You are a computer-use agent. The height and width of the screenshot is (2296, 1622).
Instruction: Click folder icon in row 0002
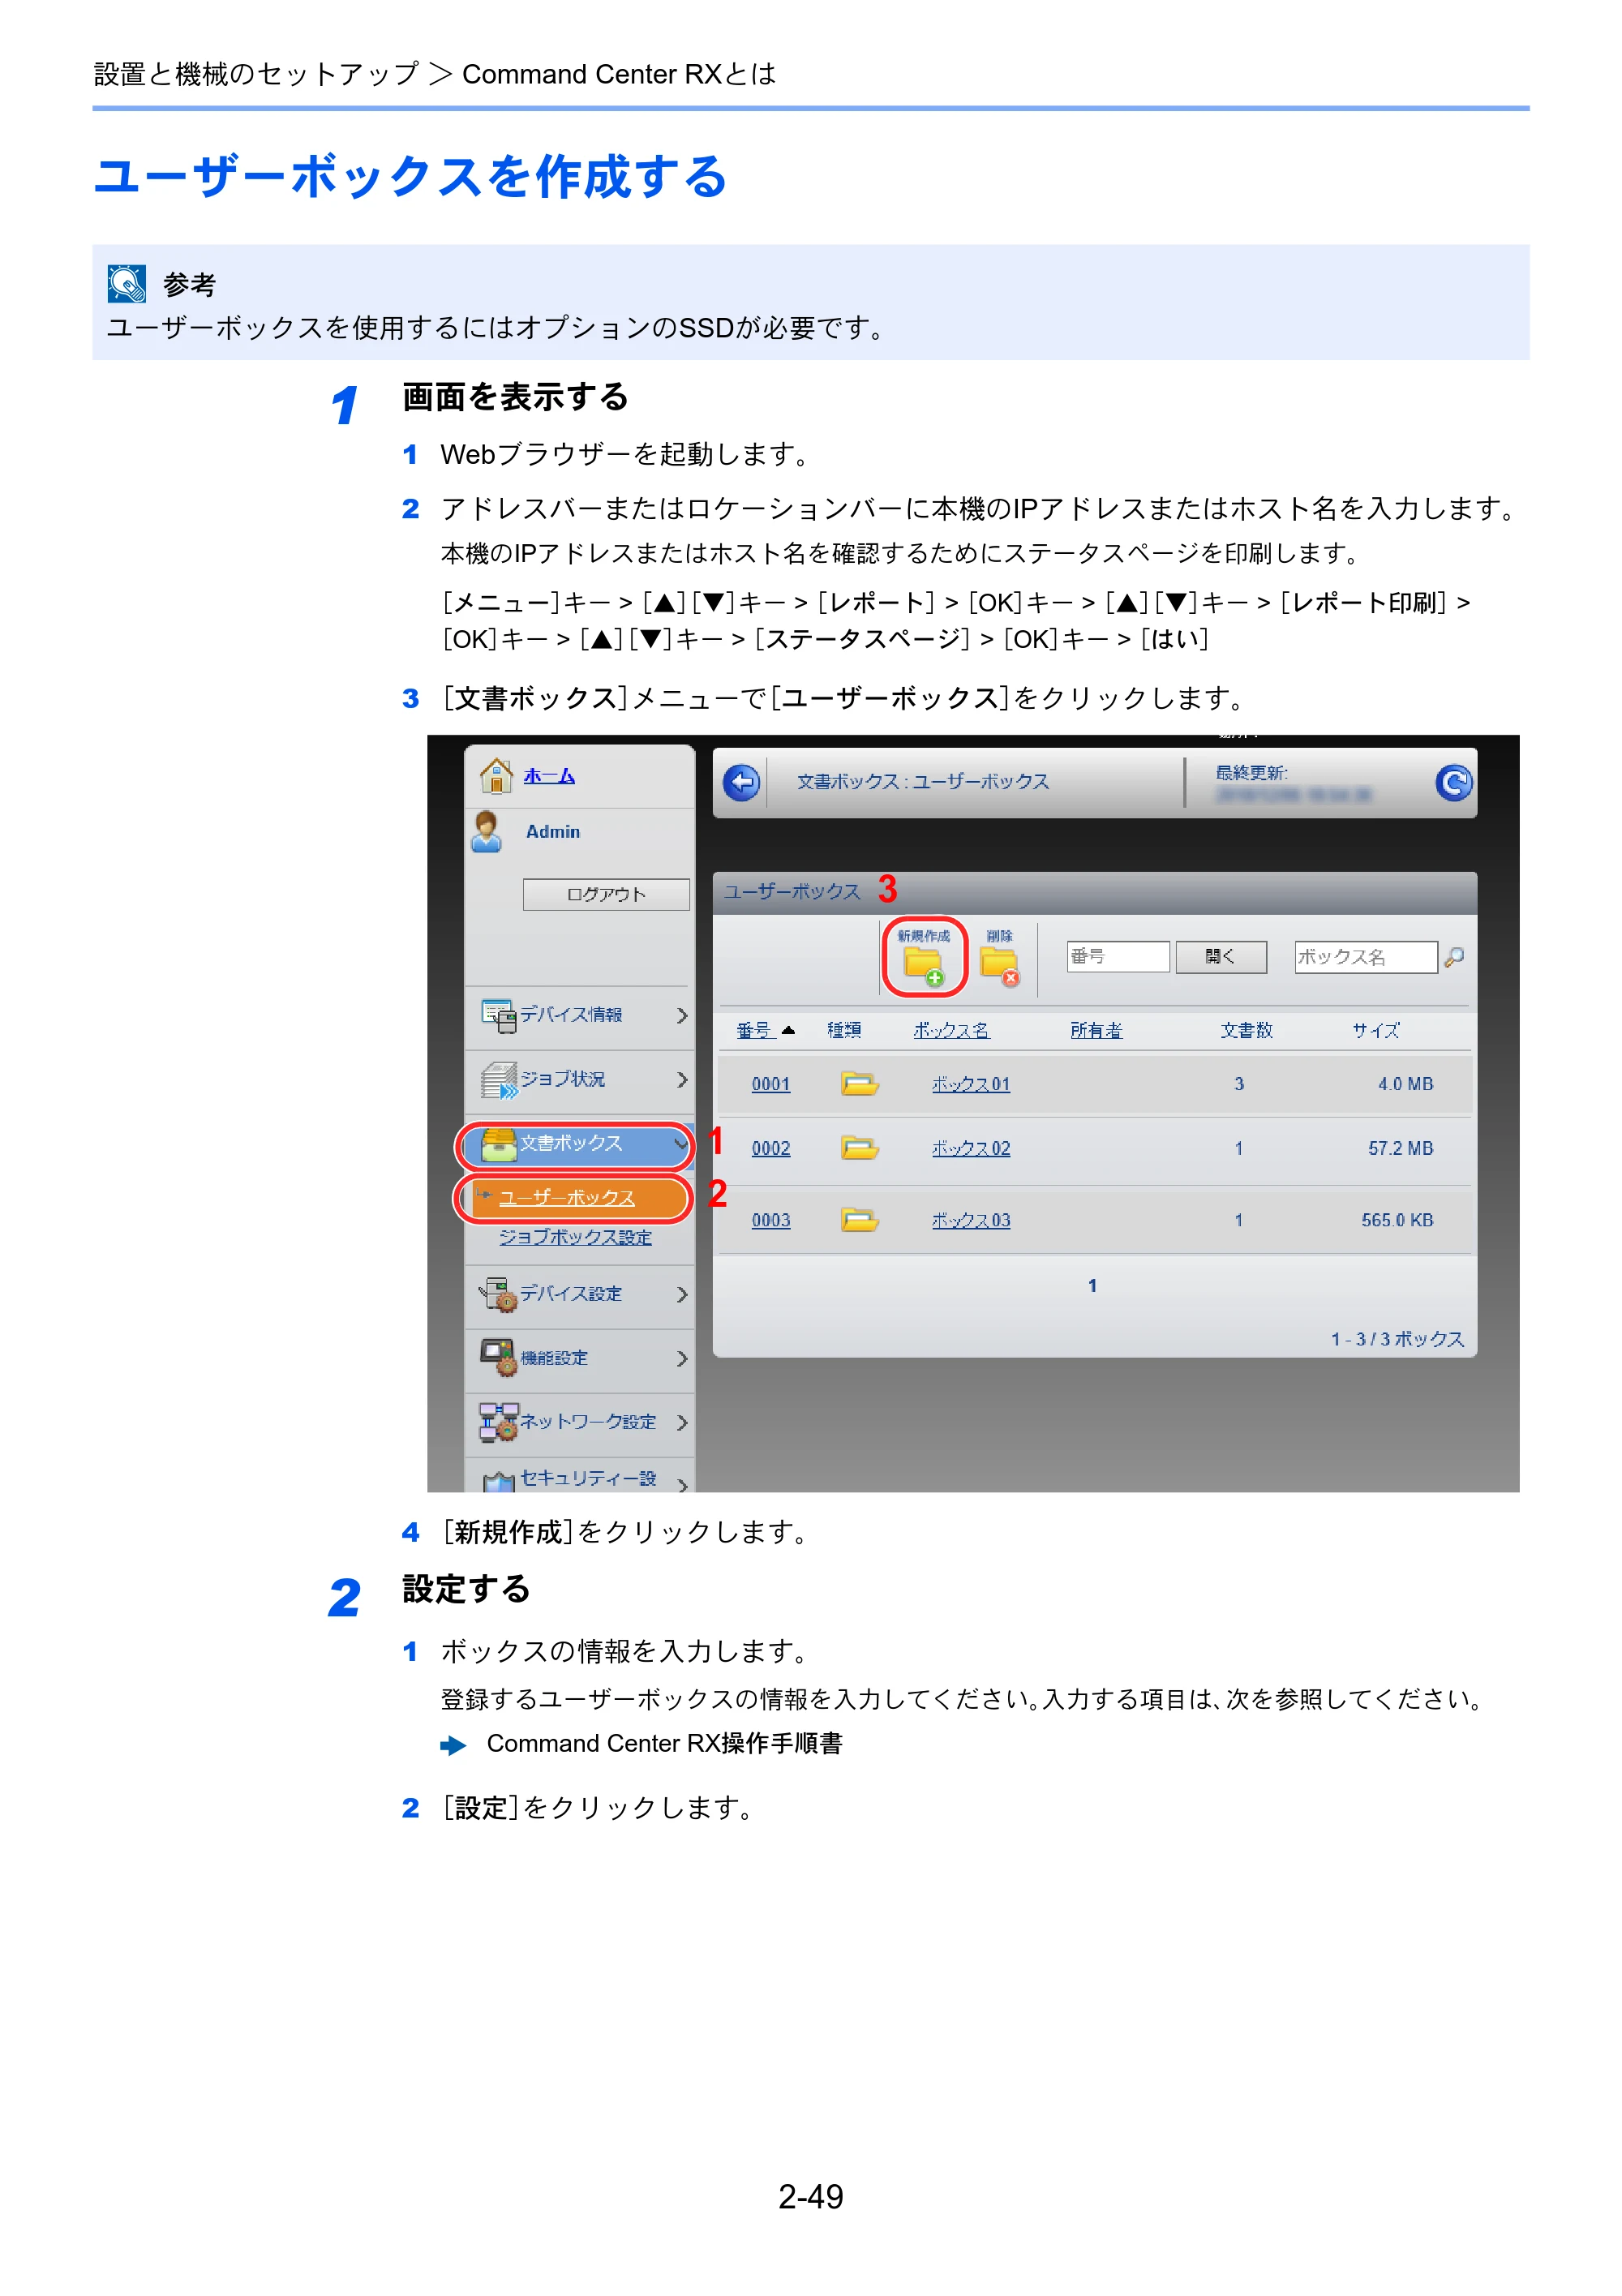pos(859,1147)
